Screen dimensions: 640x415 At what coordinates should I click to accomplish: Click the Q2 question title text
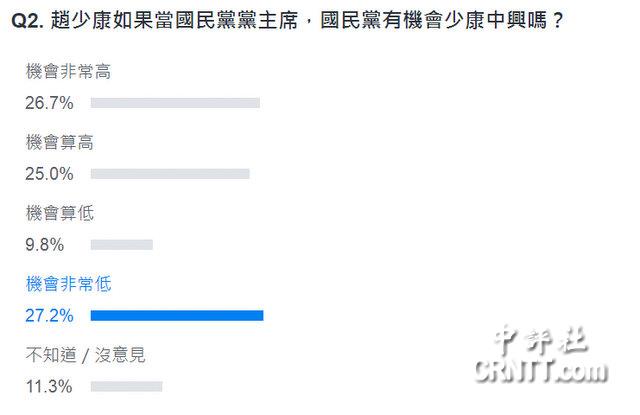[287, 20]
